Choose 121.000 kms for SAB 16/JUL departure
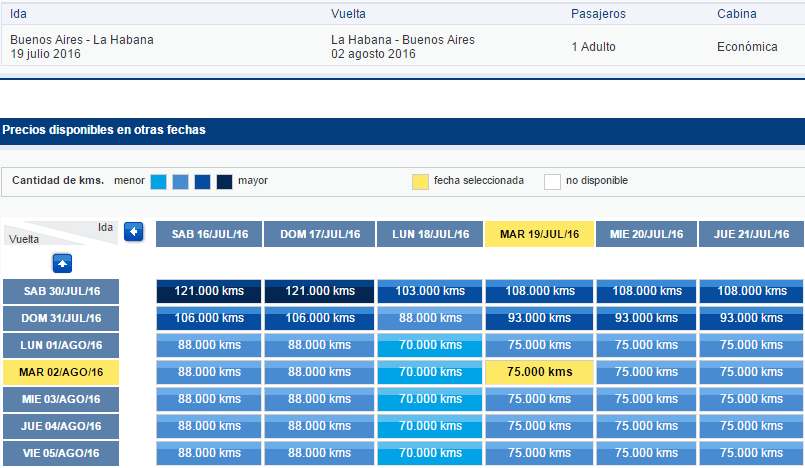 point(209,291)
